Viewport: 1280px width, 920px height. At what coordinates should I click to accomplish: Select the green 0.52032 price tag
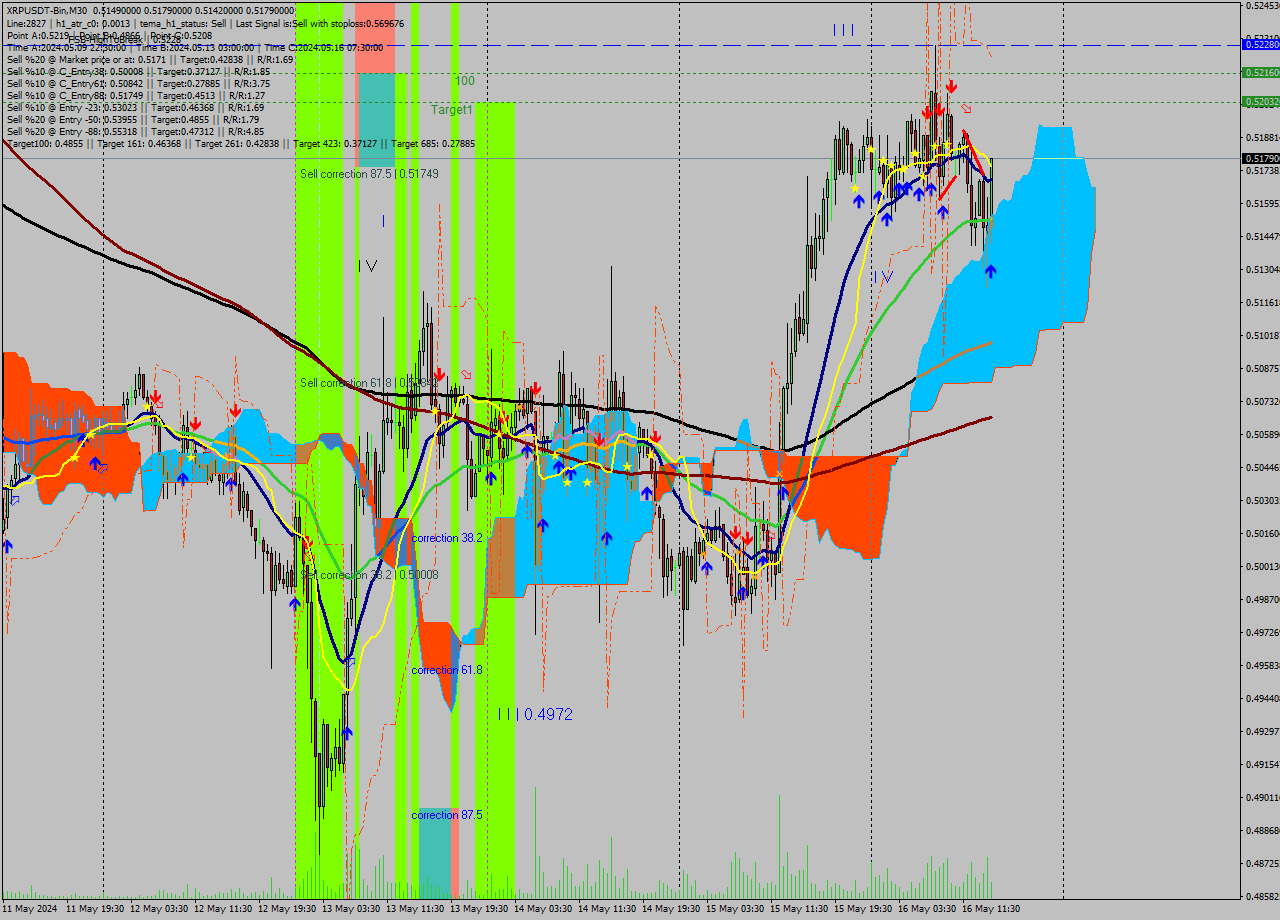point(1260,101)
